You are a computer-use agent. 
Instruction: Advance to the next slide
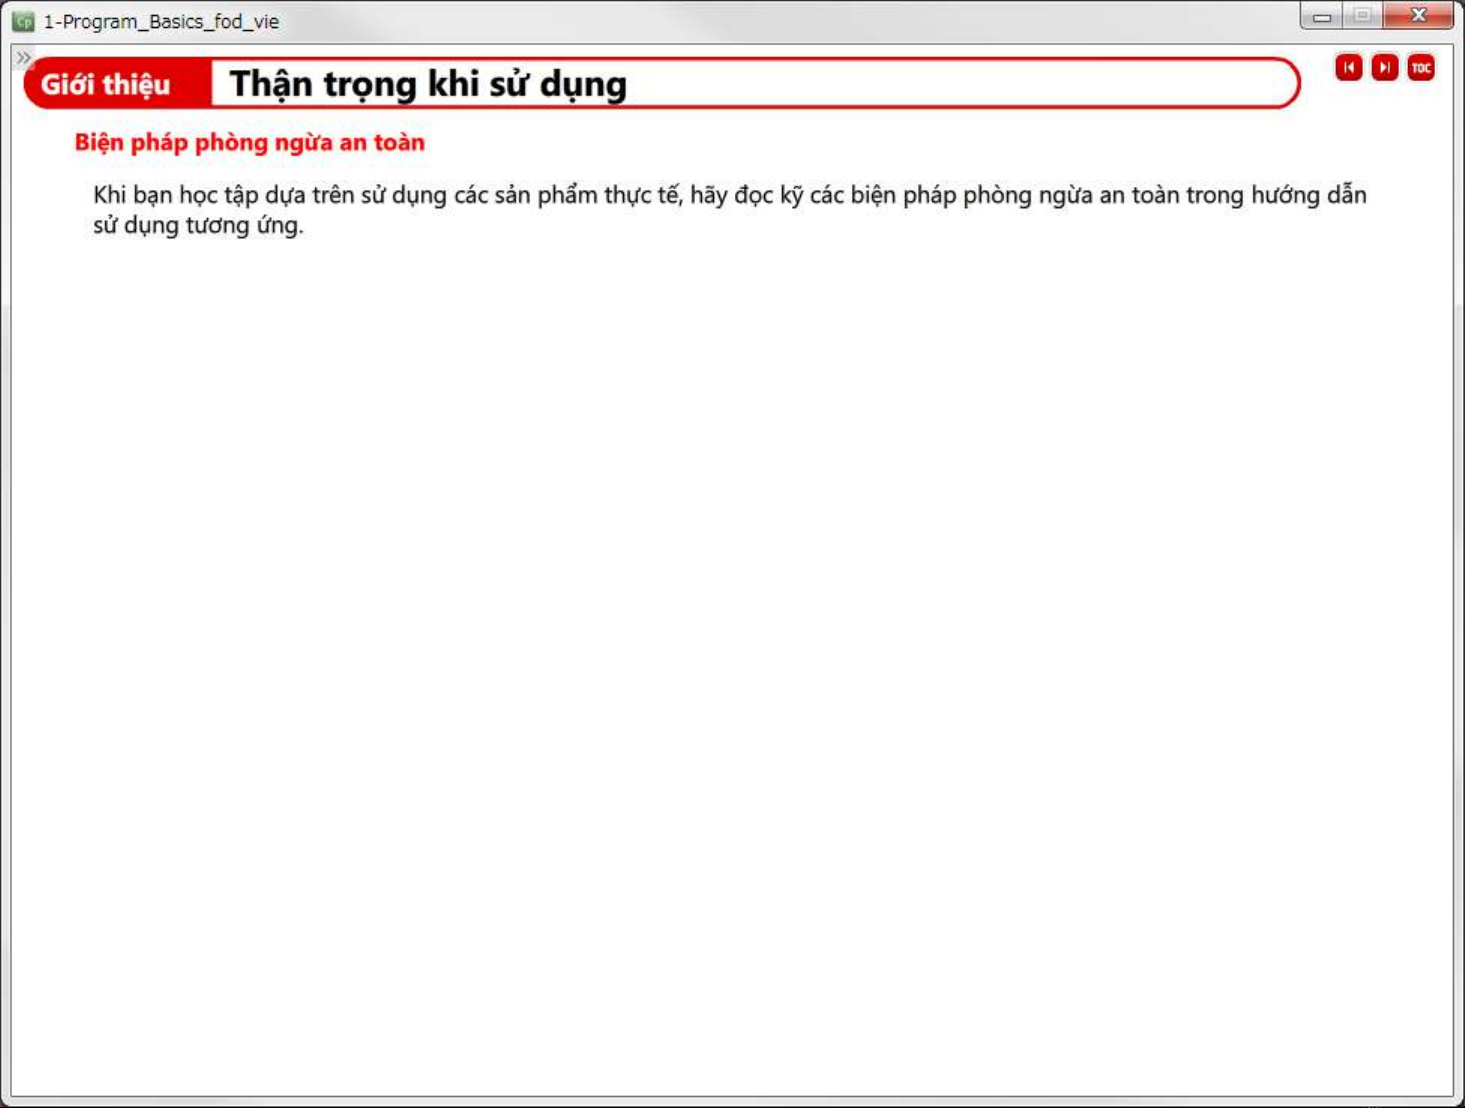click(1384, 68)
